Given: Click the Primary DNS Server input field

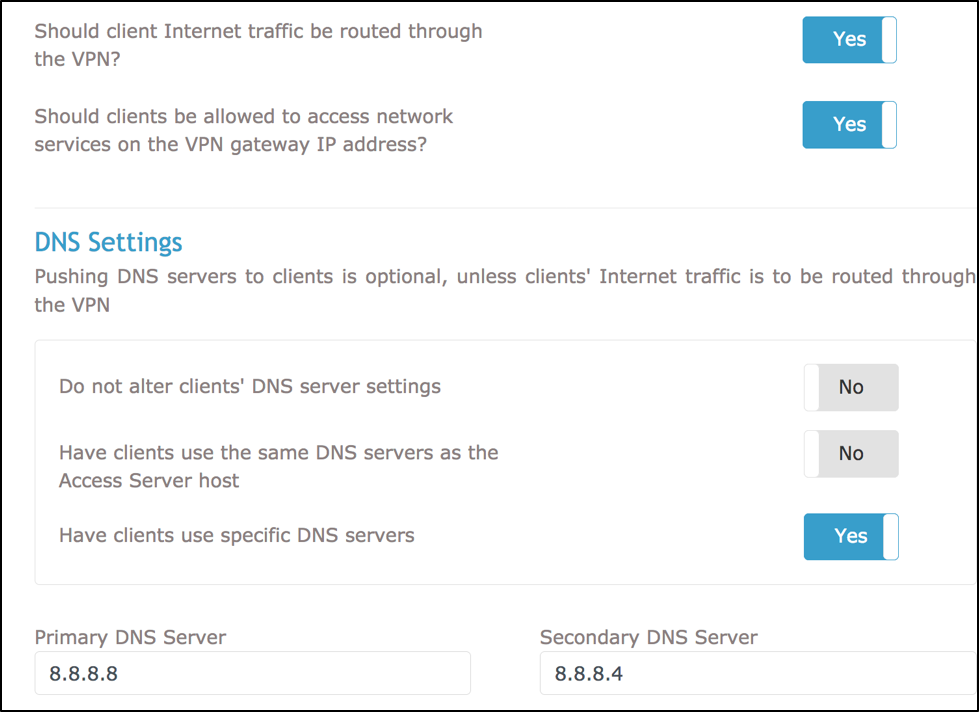Looking at the screenshot, I should (x=252, y=674).
